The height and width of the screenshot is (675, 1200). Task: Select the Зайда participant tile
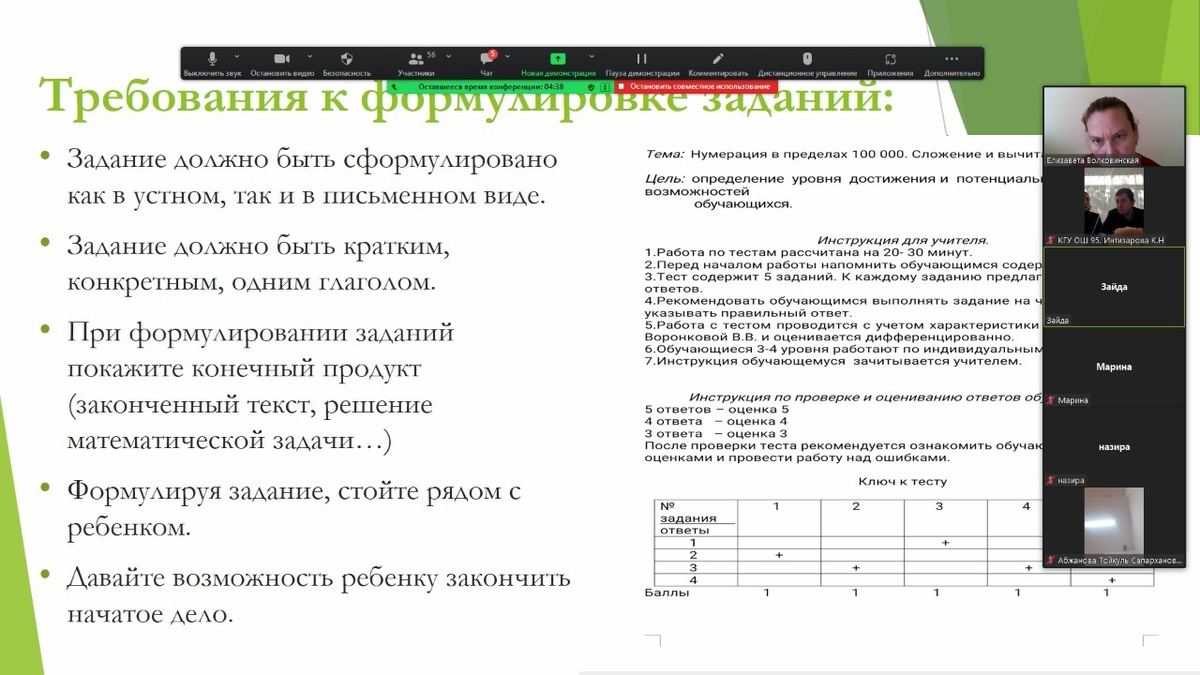click(1113, 287)
